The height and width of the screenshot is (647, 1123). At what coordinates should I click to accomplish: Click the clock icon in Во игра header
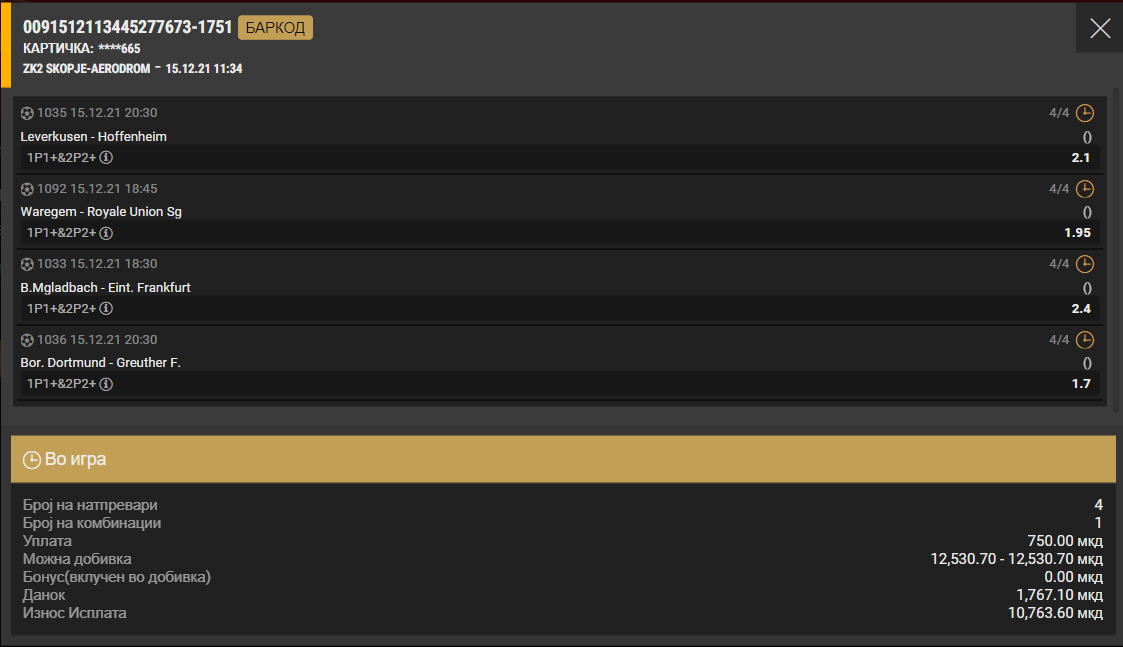(x=32, y=460)
